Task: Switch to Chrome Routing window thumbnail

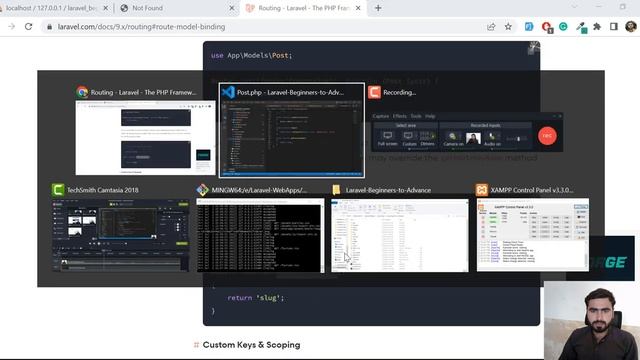Action: (145, 138)
